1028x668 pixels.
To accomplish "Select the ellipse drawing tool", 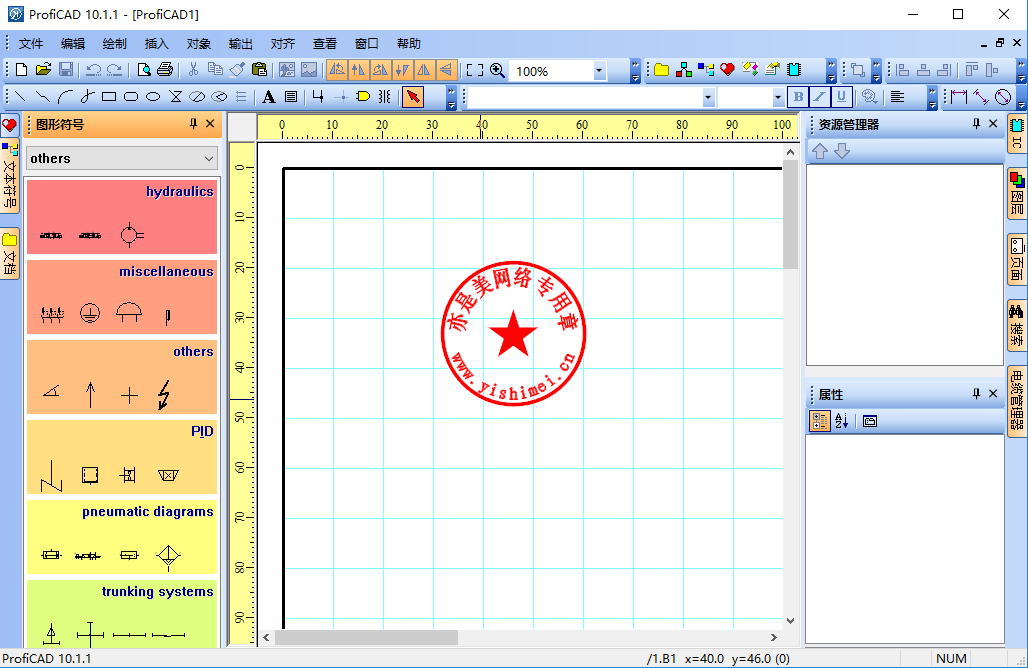I will pyautogui.click(x=153, y=97).
